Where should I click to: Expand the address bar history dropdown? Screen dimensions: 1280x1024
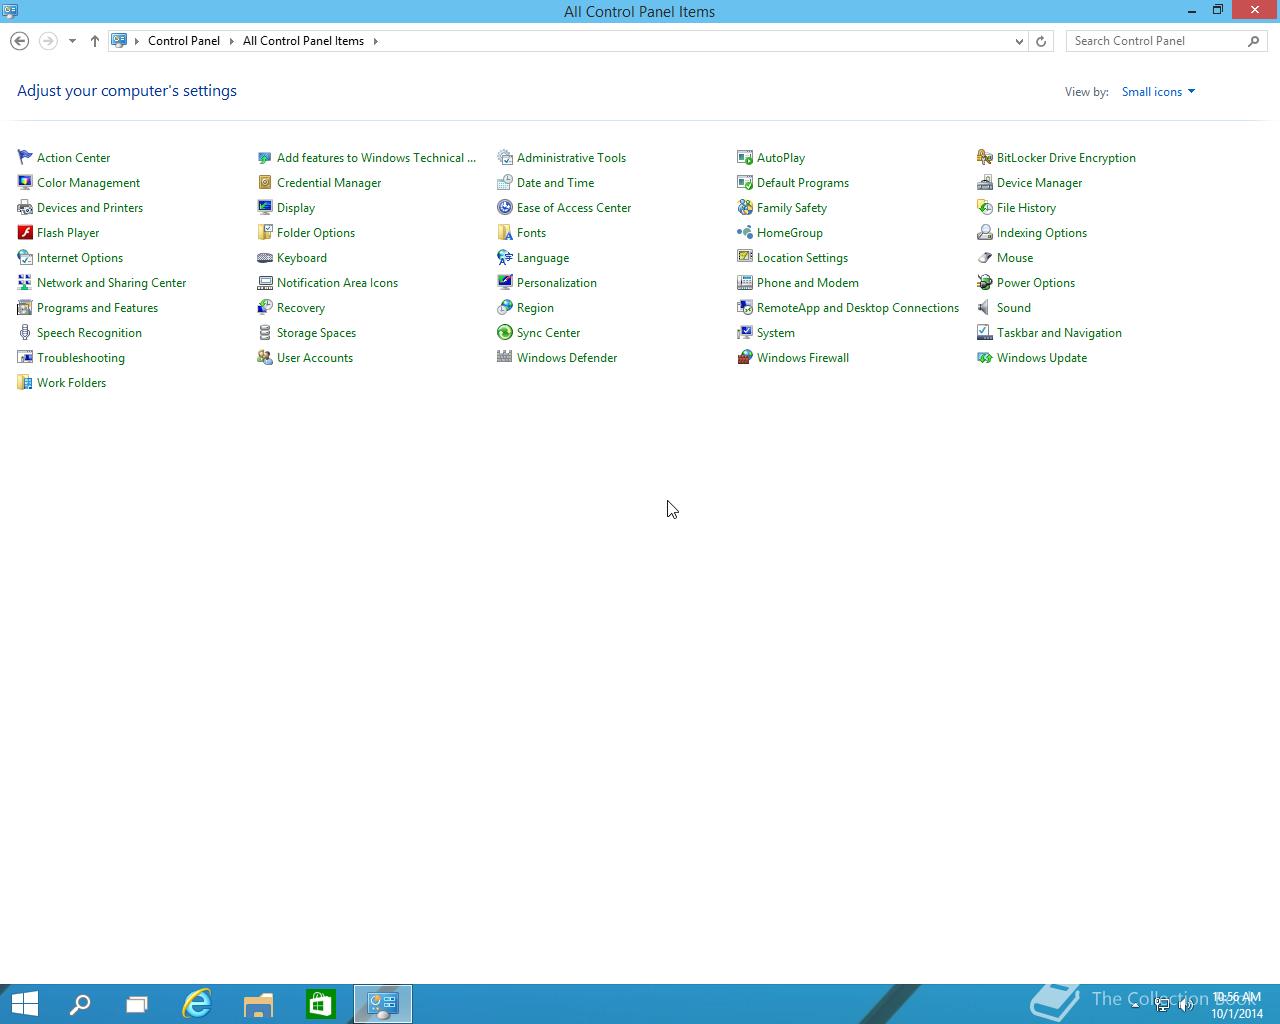[x=1019, y=41]
